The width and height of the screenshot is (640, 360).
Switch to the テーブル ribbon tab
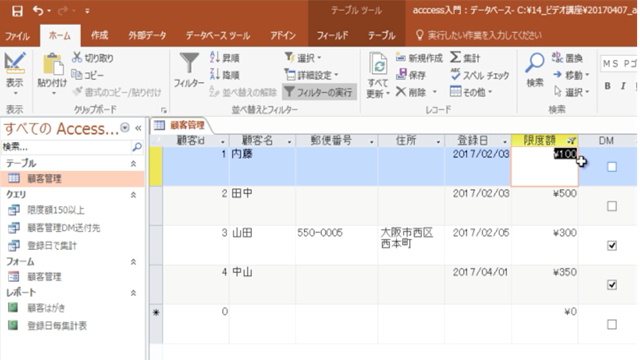tap(382, 36)
